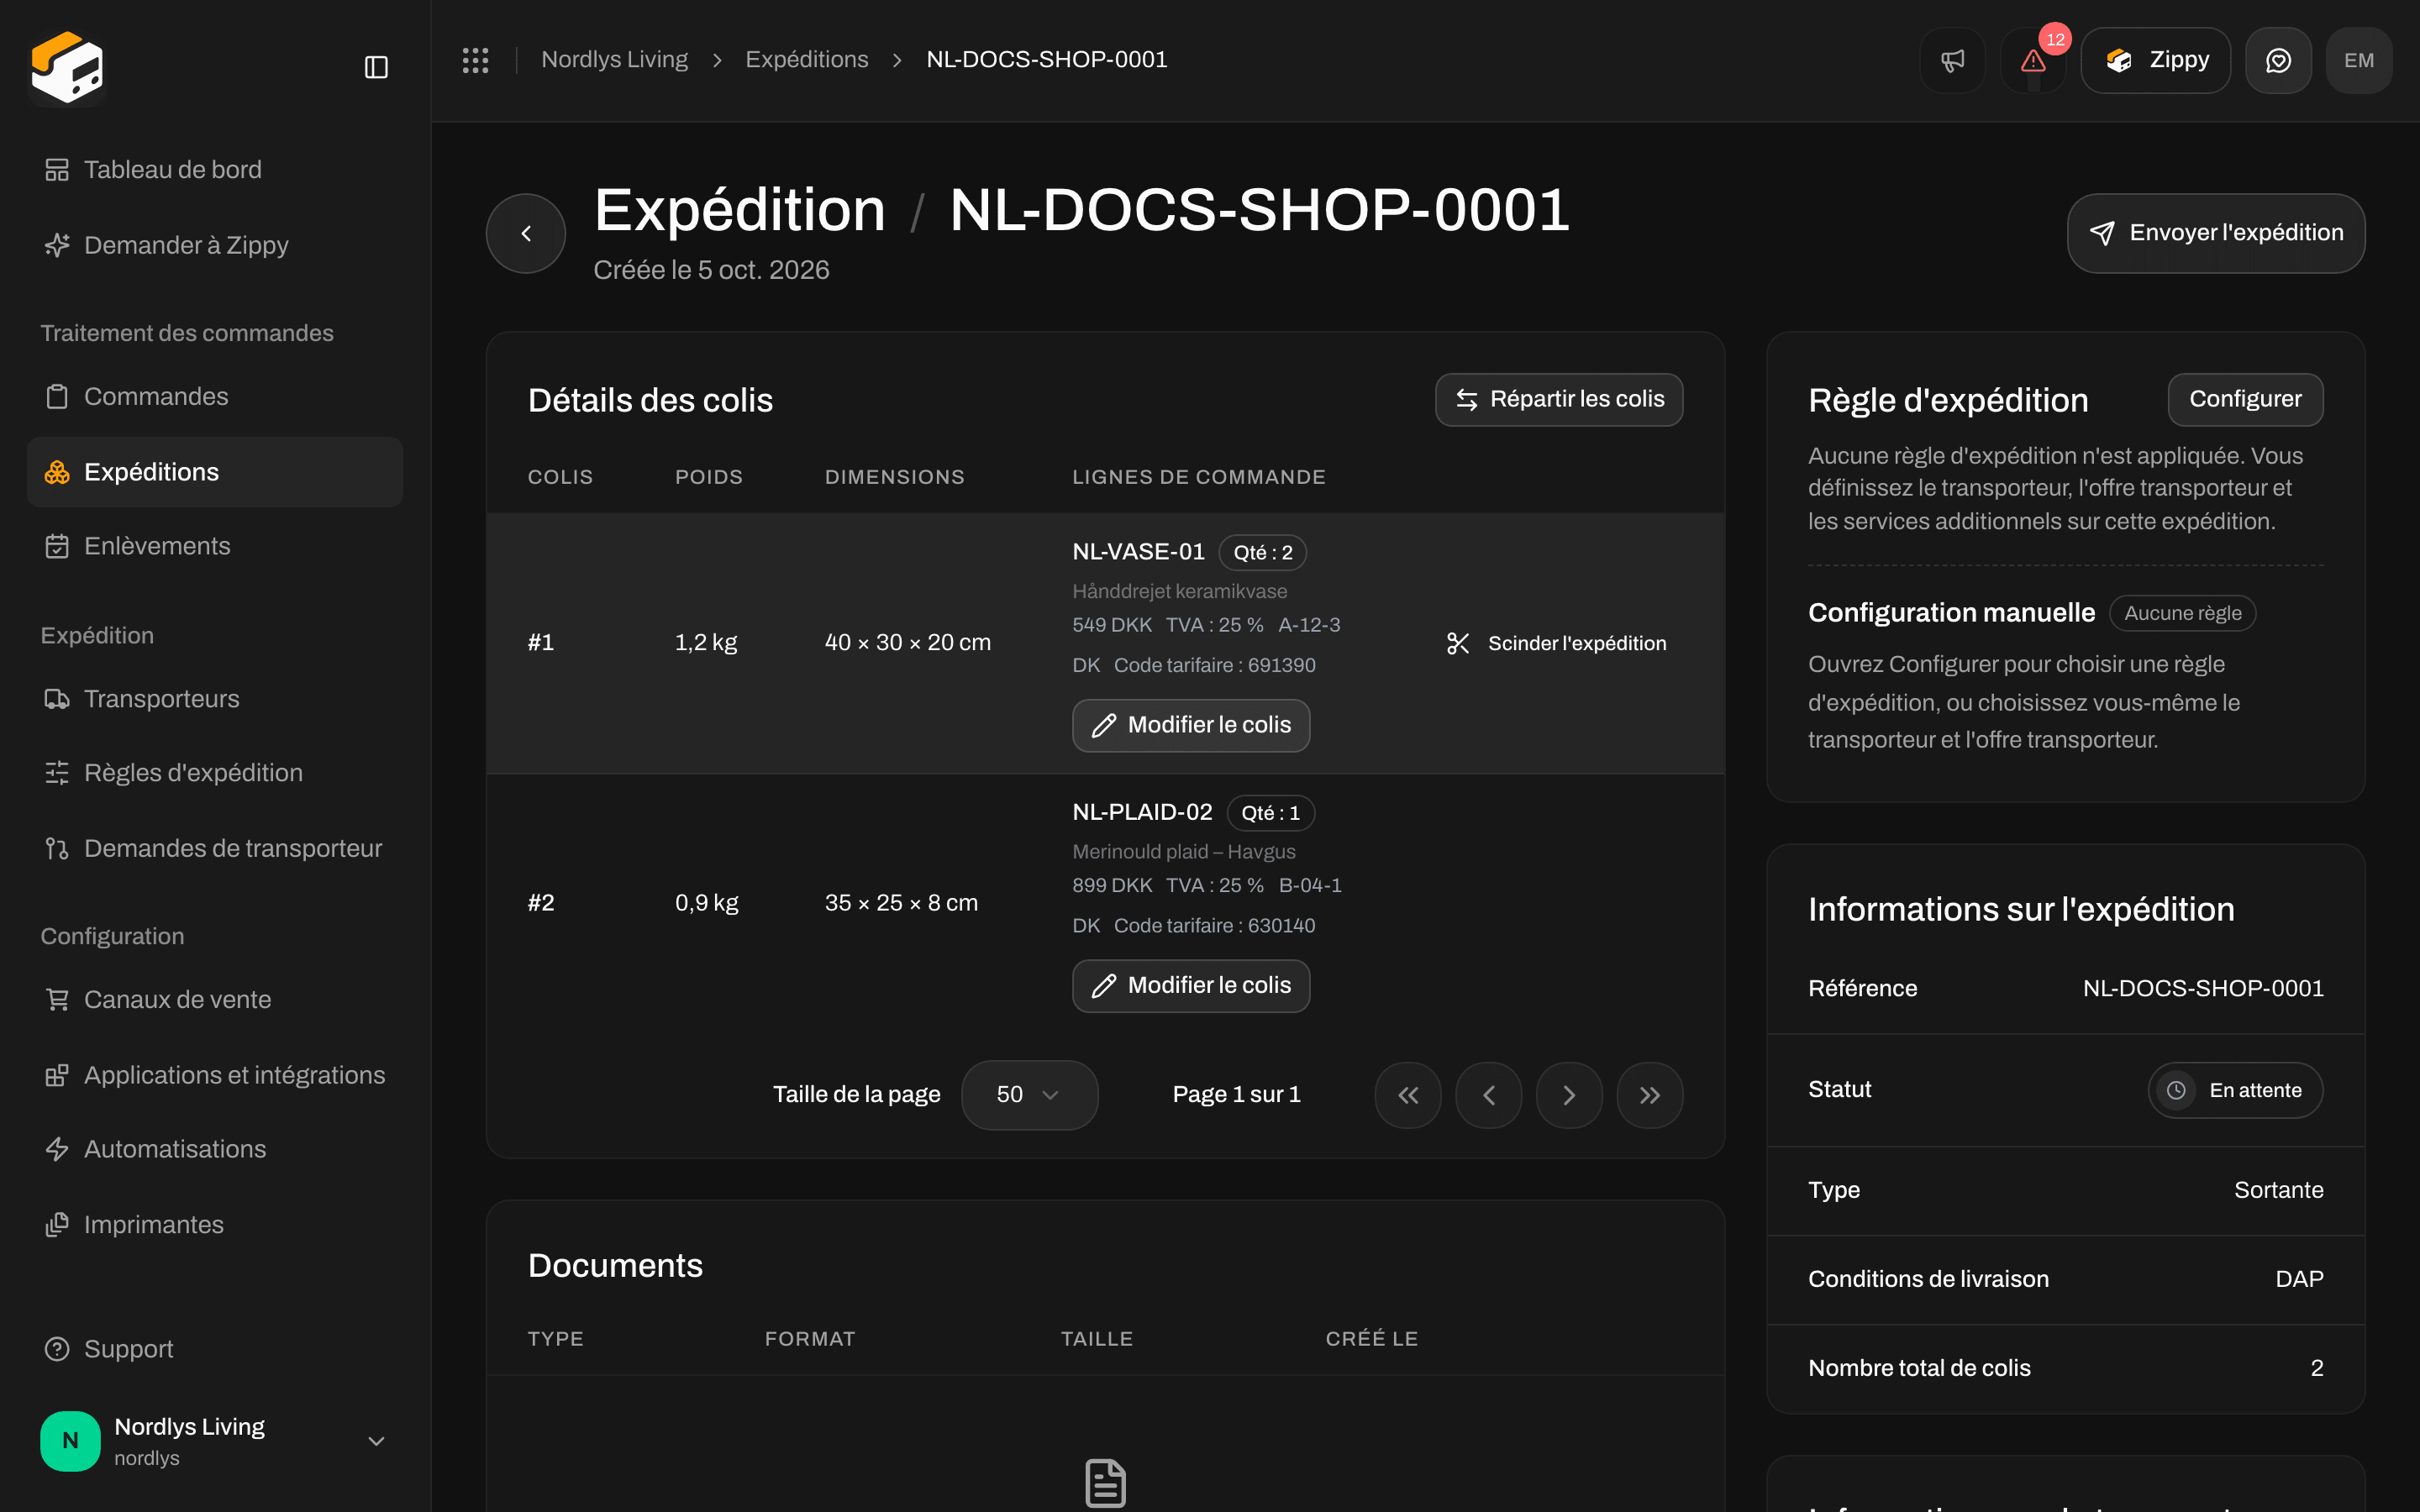Open Zippy assistant button
The image size is (2420, 1512).
(x=2156, y=60)
